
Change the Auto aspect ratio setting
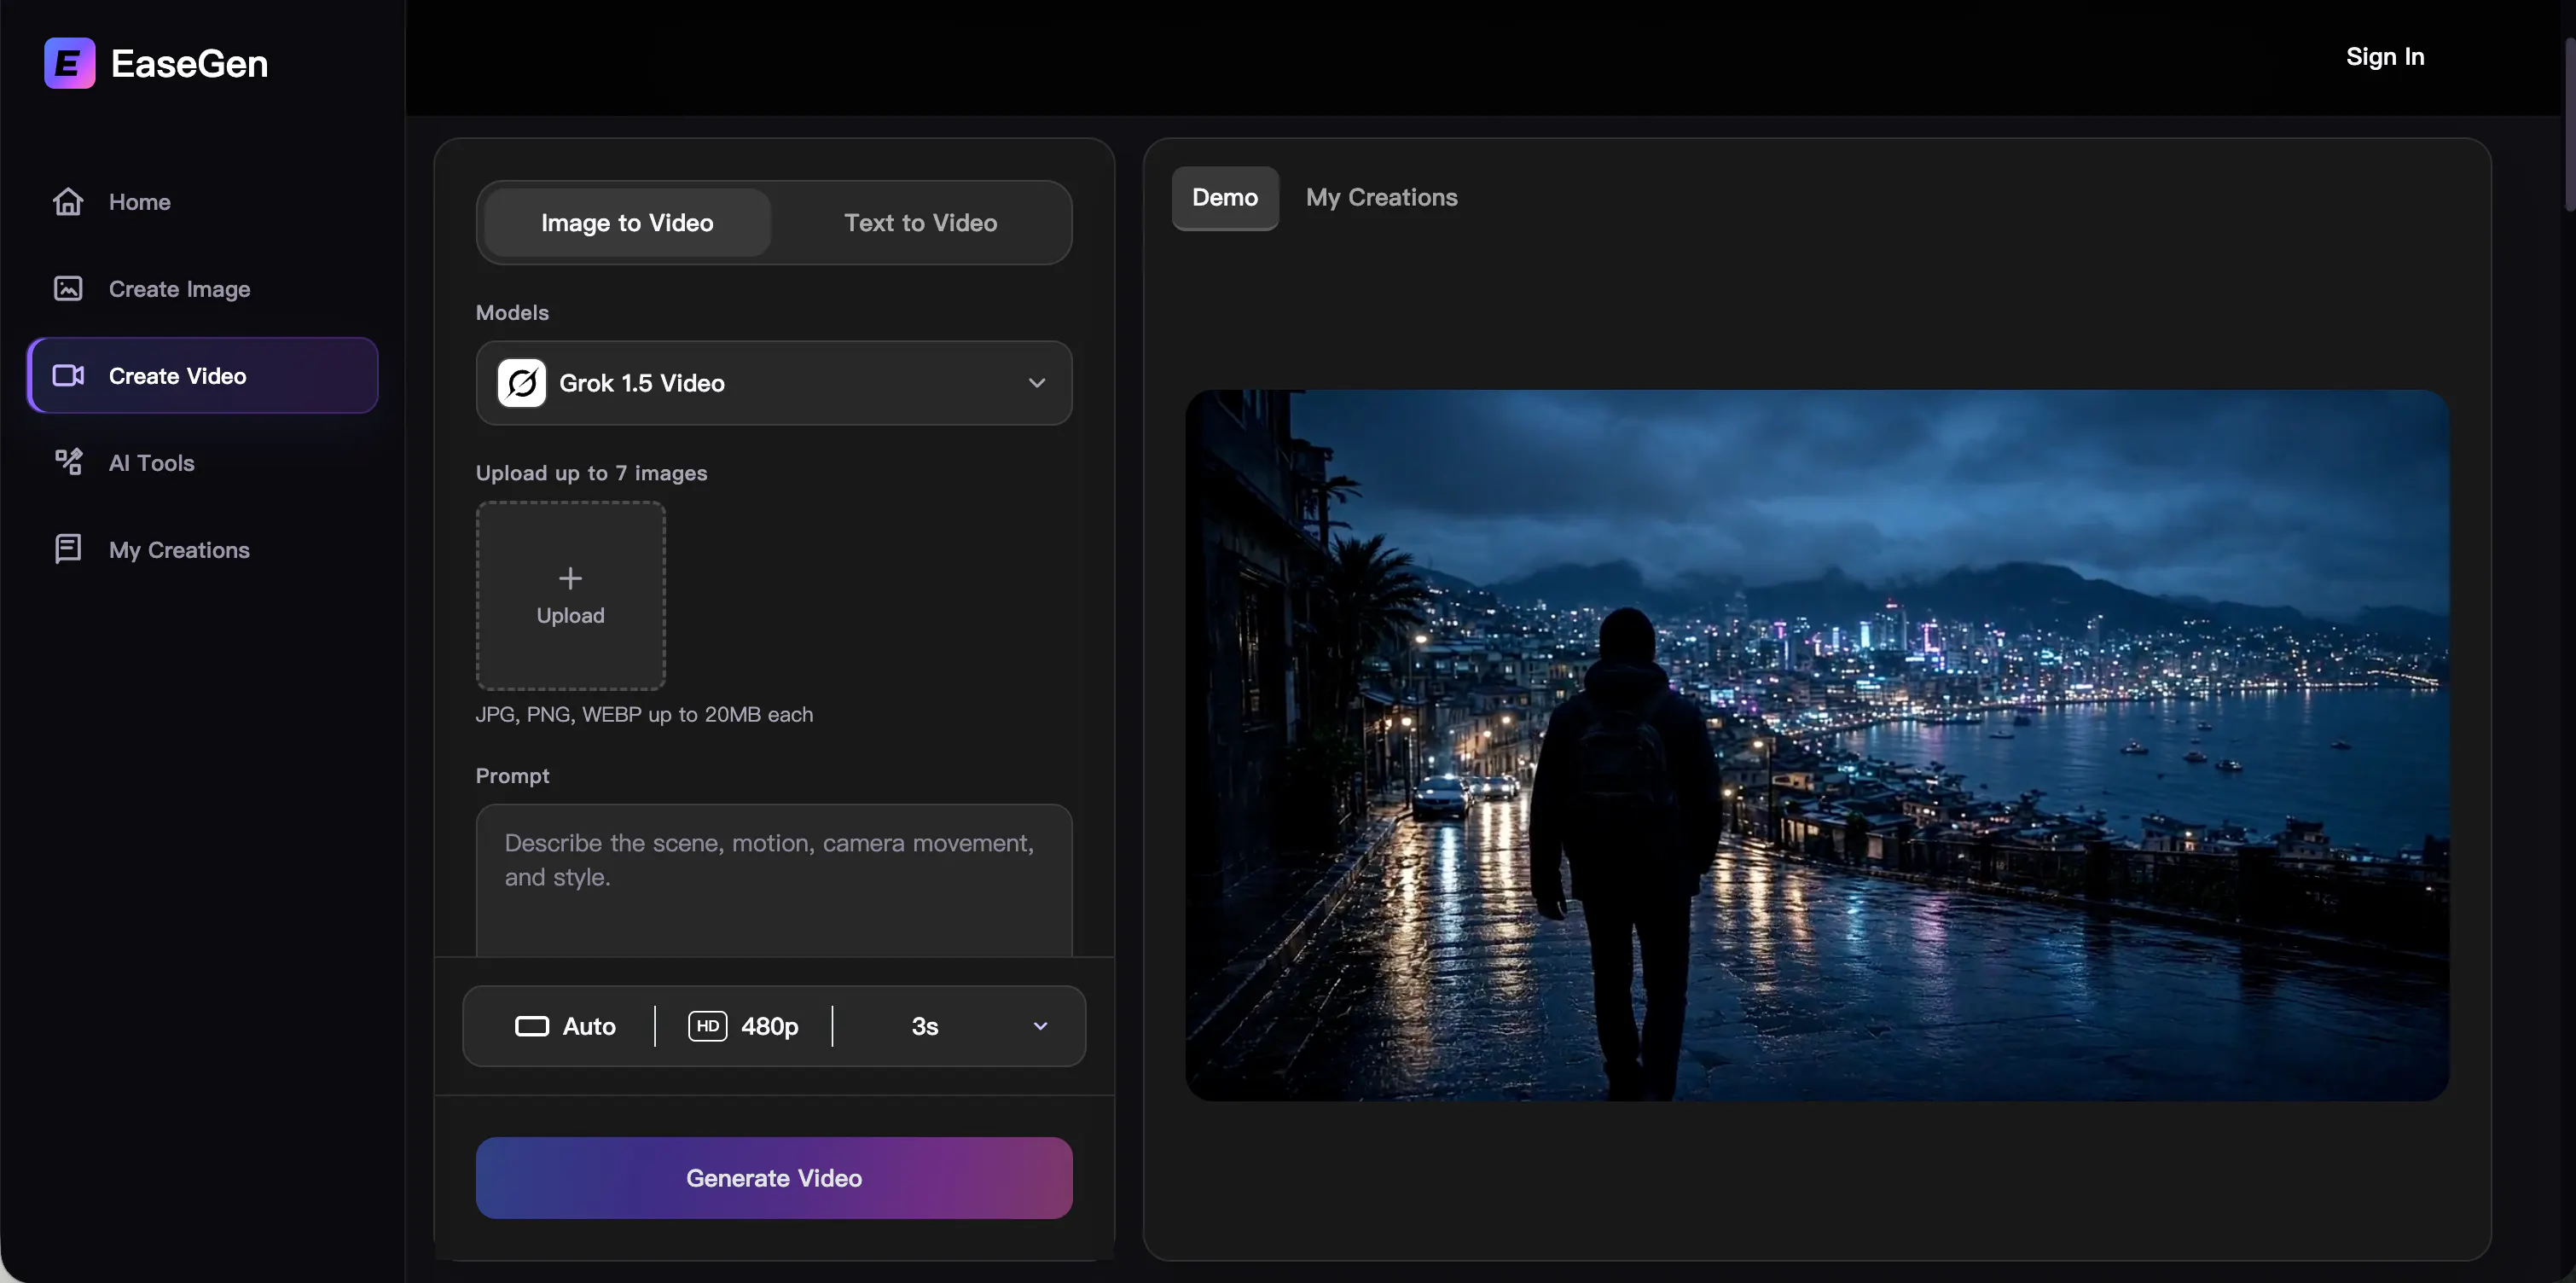(565, 1026)
